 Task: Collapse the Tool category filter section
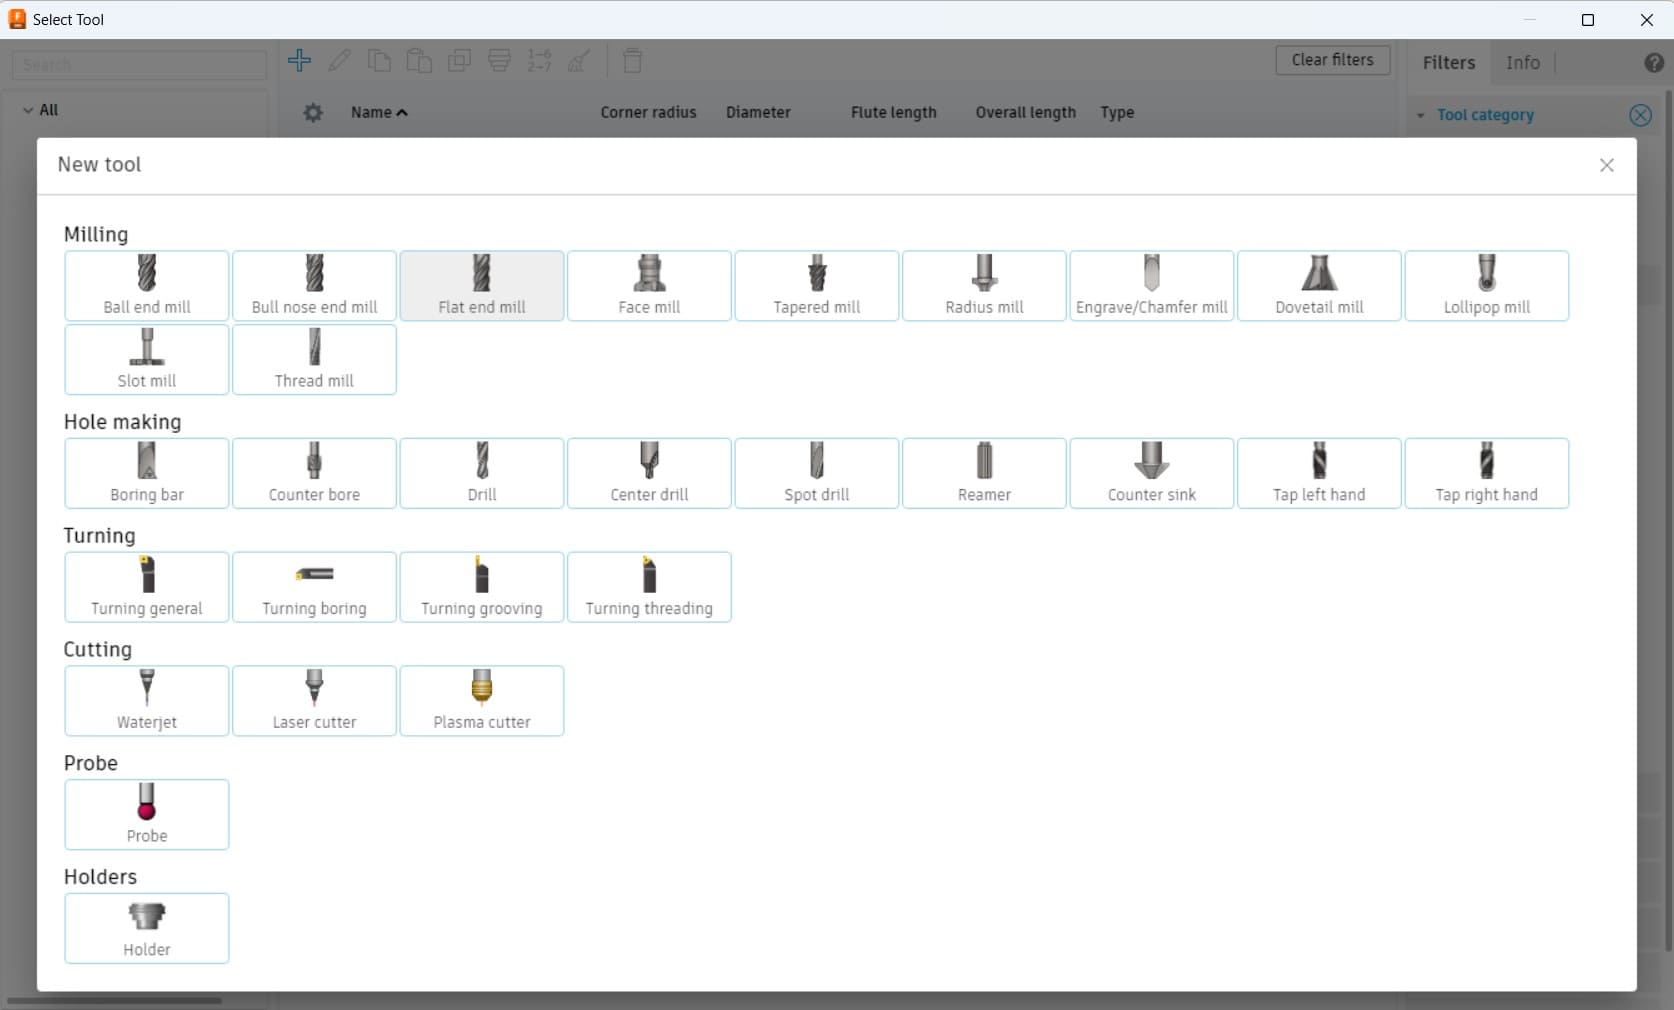coord(1420,115)
